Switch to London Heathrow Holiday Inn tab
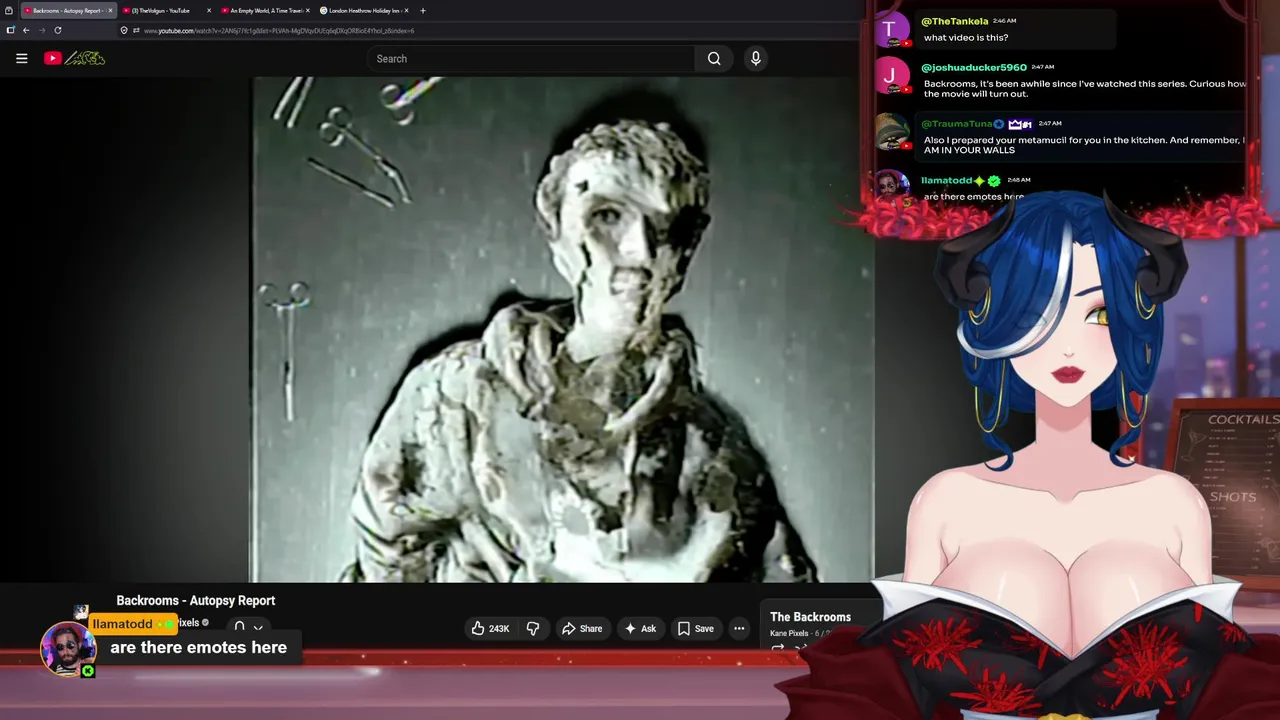 364,10
